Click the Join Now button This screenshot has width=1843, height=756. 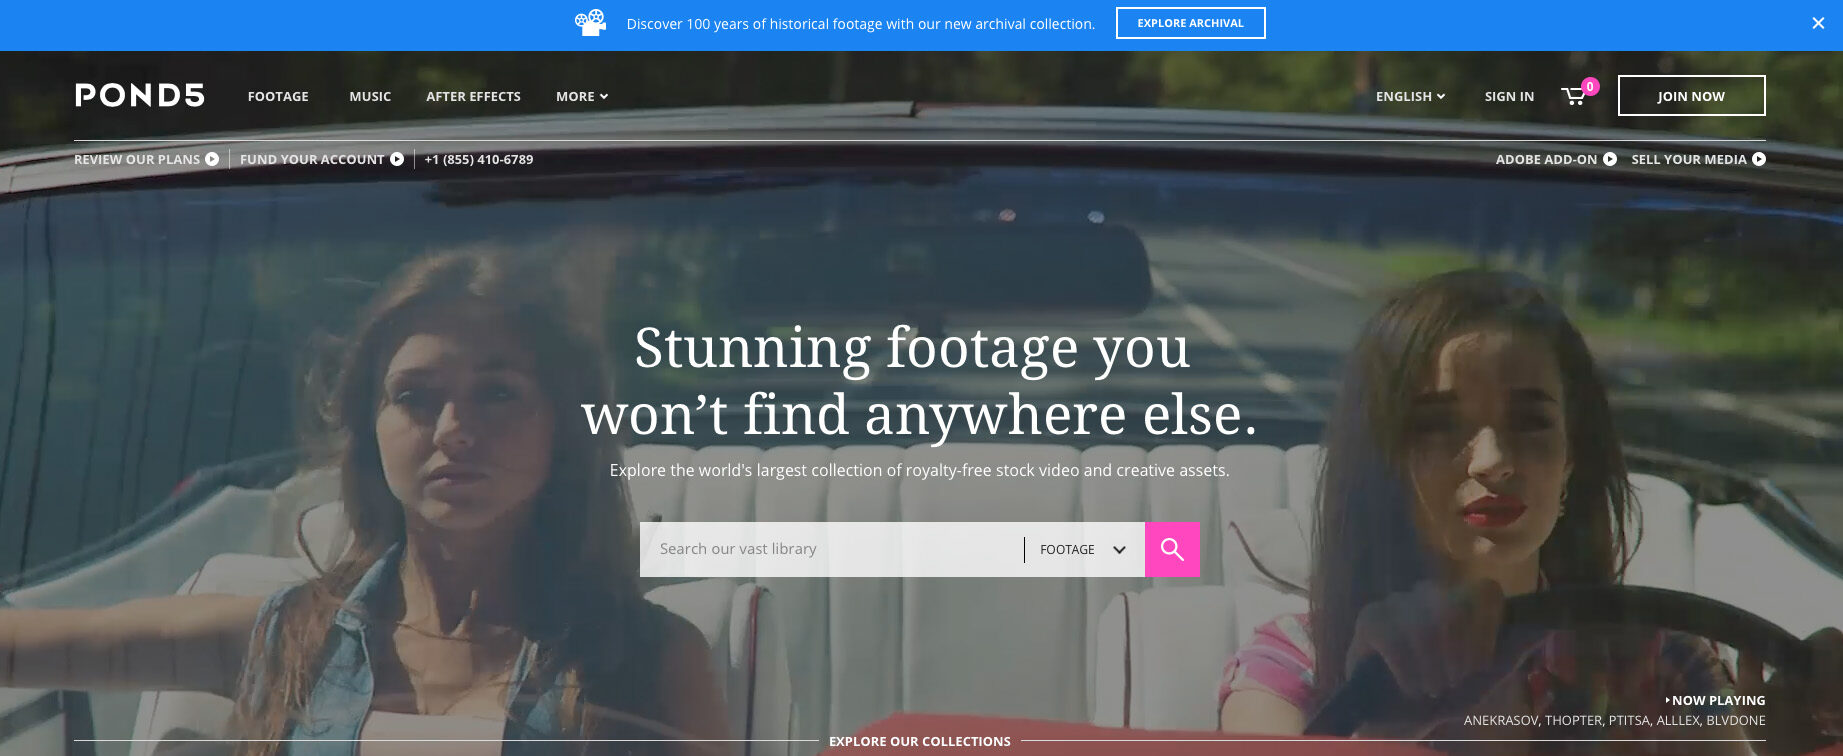click(1691, 96)
